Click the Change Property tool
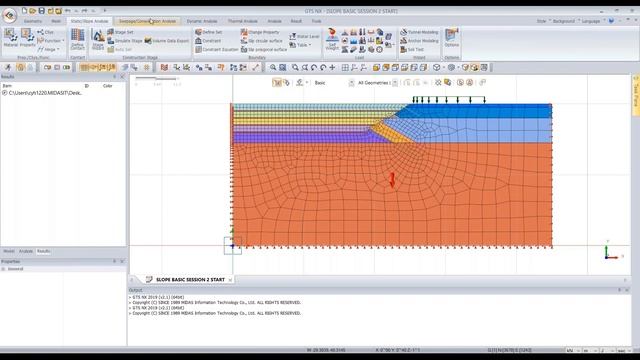Viewport: 640px width, 360px height. [x=260, y=32]
